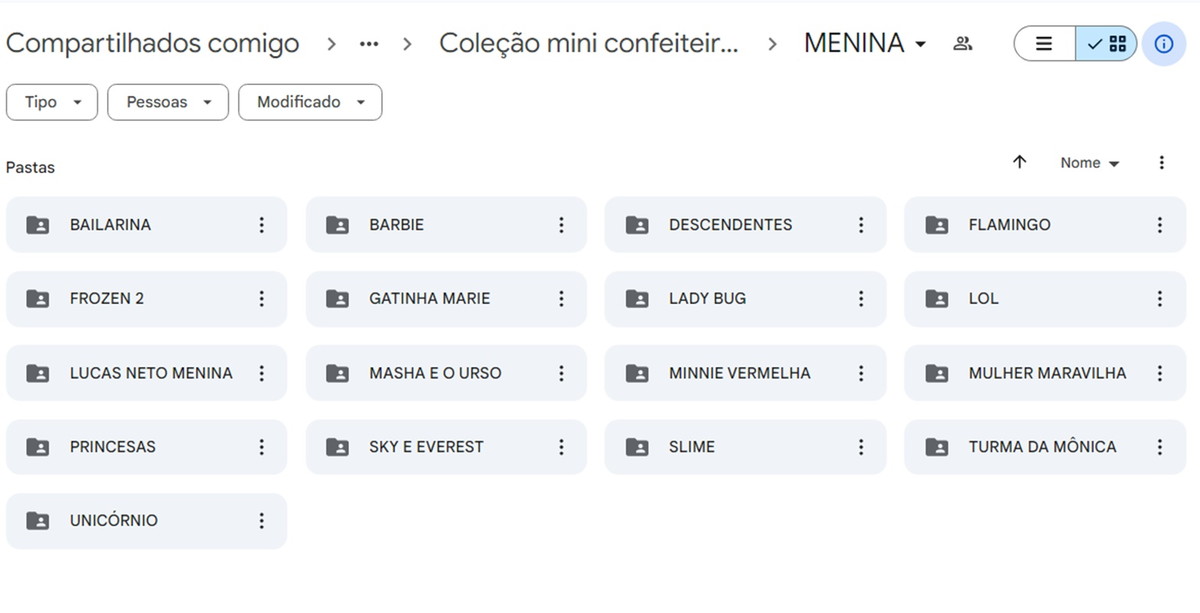Open more sort options three-dot menu

[1161, 162]
